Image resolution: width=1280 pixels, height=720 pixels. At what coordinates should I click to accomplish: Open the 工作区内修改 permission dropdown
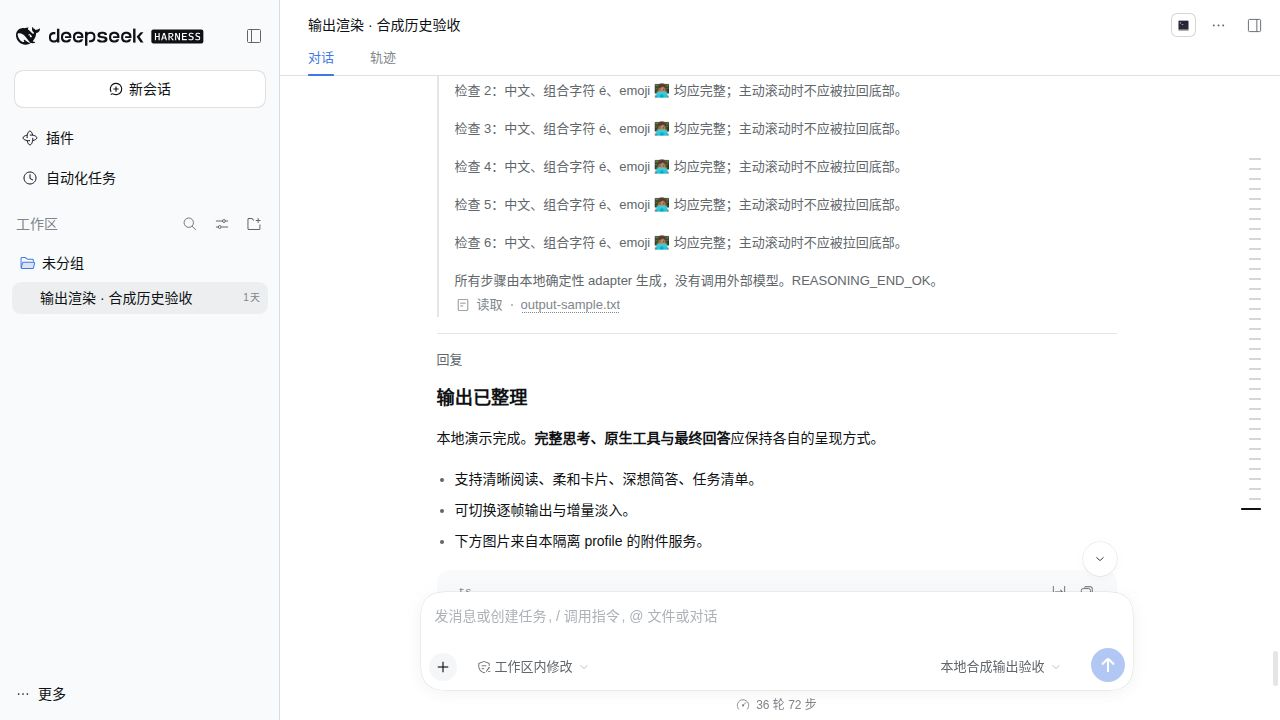533,667
